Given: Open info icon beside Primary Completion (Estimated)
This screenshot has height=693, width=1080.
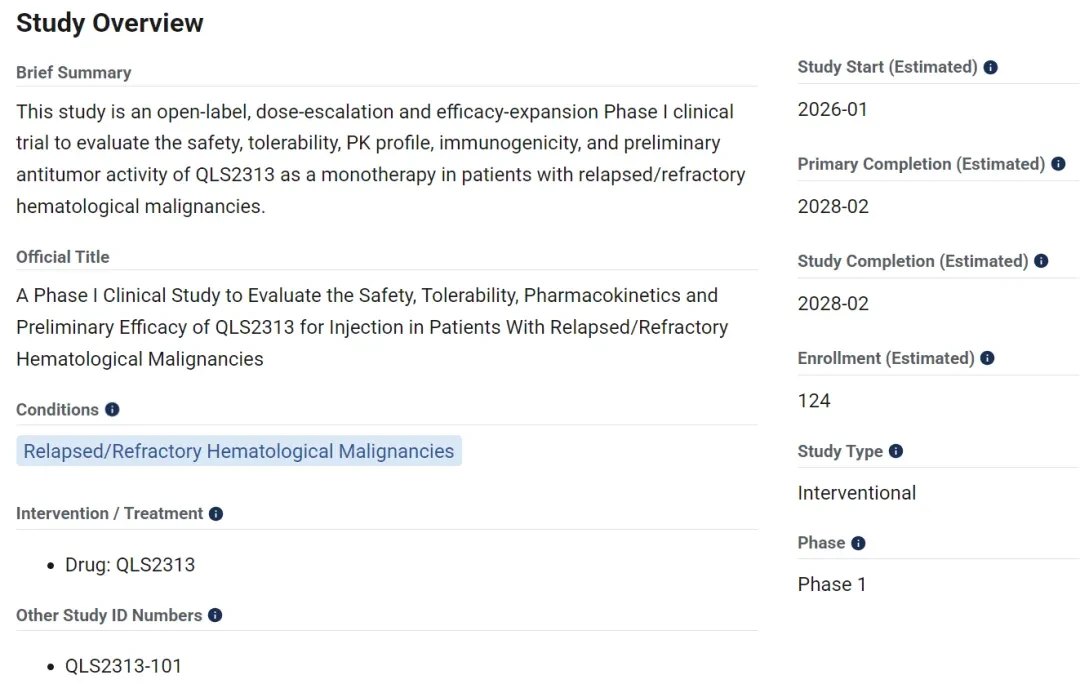Looking at the screenshot, I should [1058, 164].
